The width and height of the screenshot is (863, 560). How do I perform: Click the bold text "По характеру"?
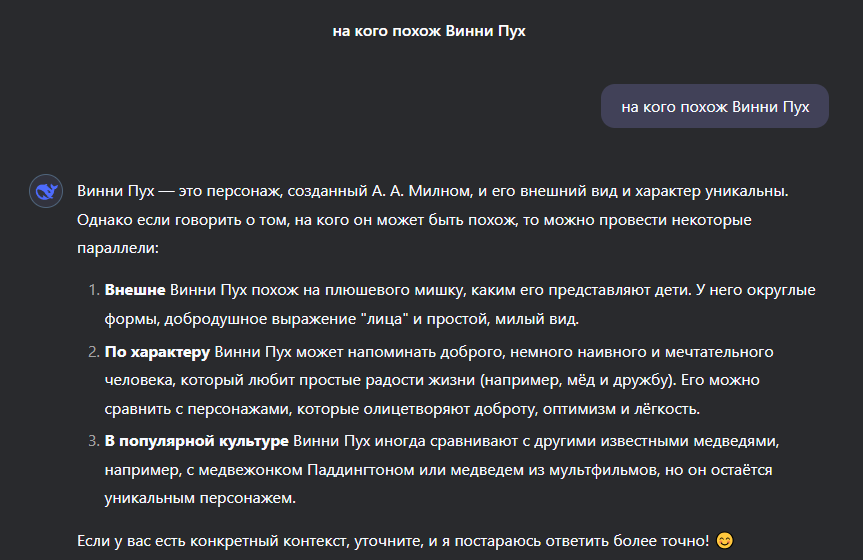point(157,352)
